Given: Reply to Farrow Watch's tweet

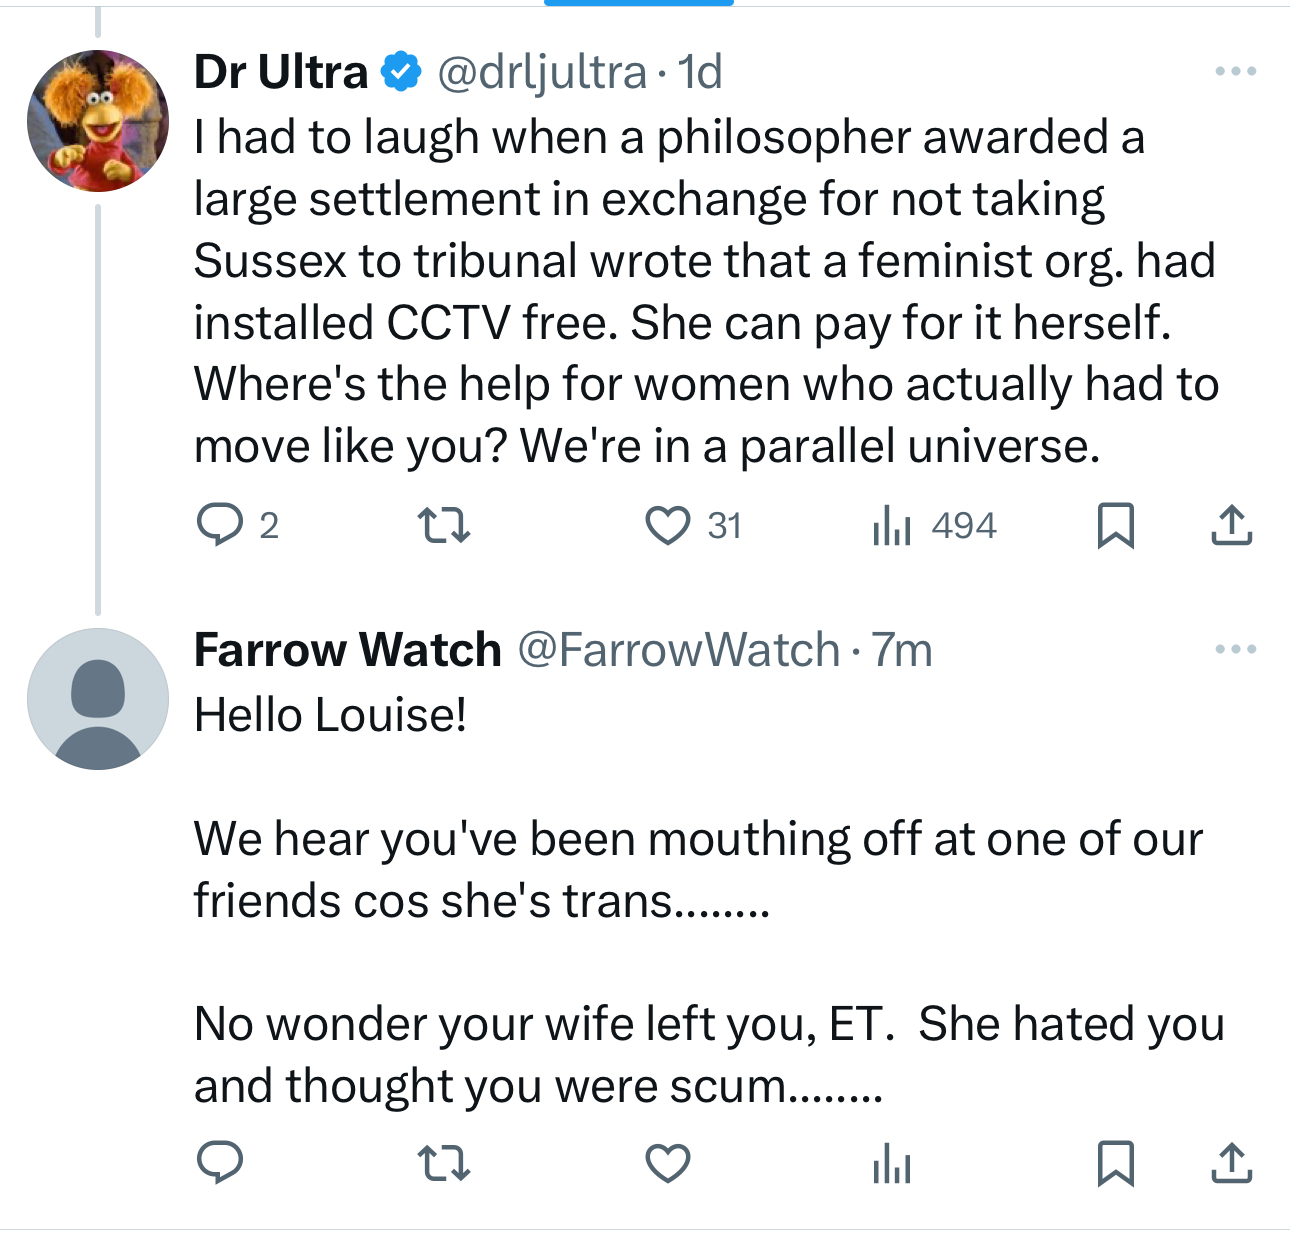Looking at the screenshot, I should [x=220, y=1162].
